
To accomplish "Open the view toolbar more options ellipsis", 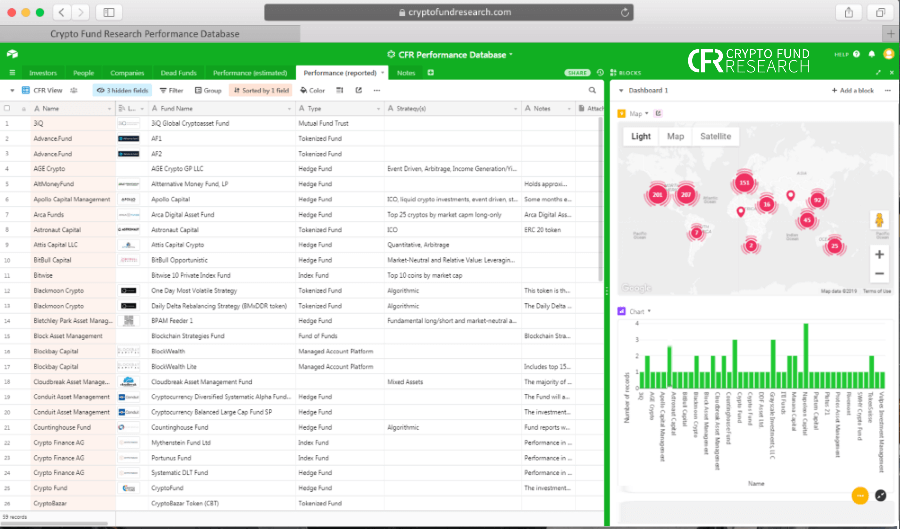I will pyautogui.click(x=377, y=90).
